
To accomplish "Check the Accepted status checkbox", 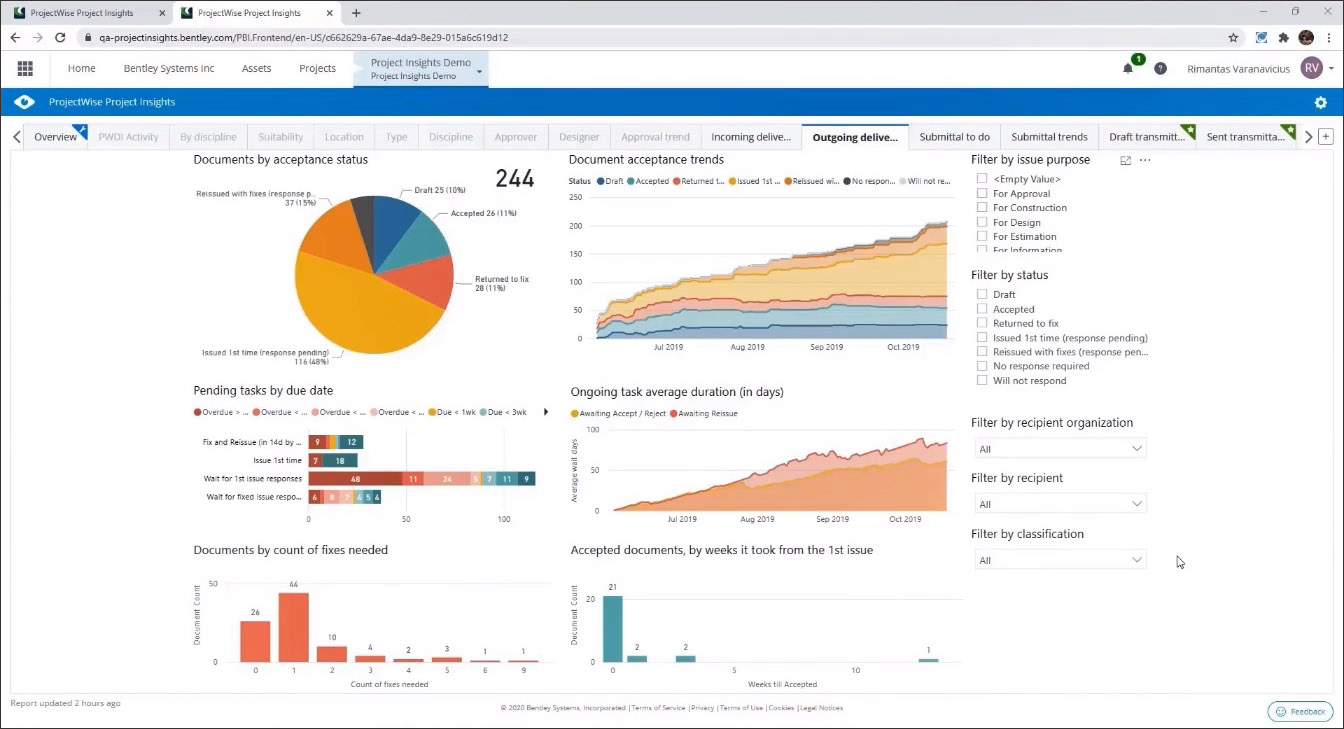I will (x=982, y=309).
